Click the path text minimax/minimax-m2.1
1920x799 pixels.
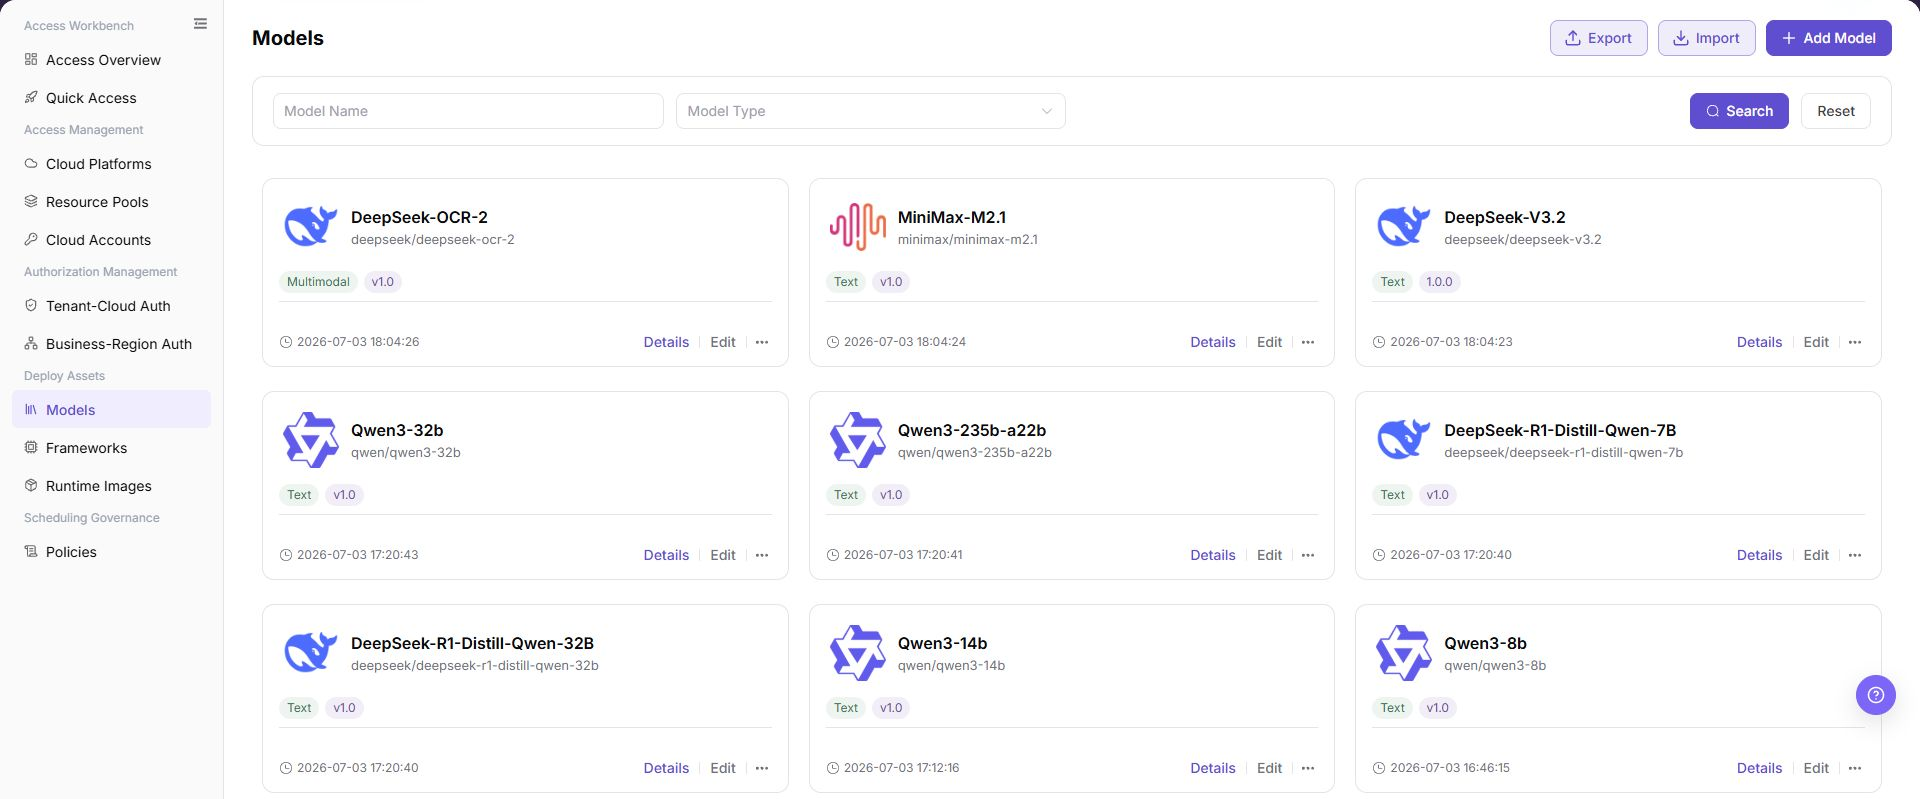point(968,240)
